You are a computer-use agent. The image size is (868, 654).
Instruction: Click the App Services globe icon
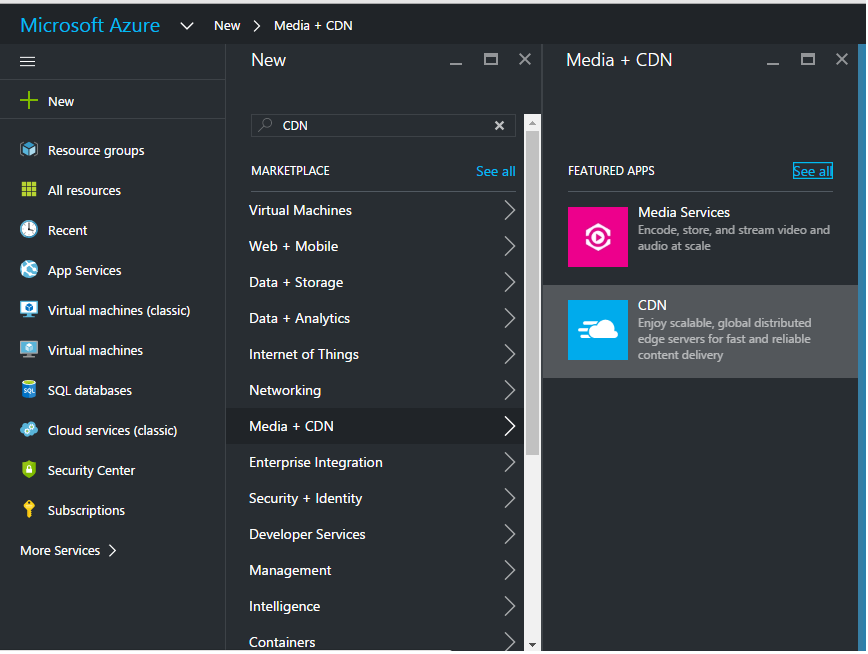click(x=29, y=270)
